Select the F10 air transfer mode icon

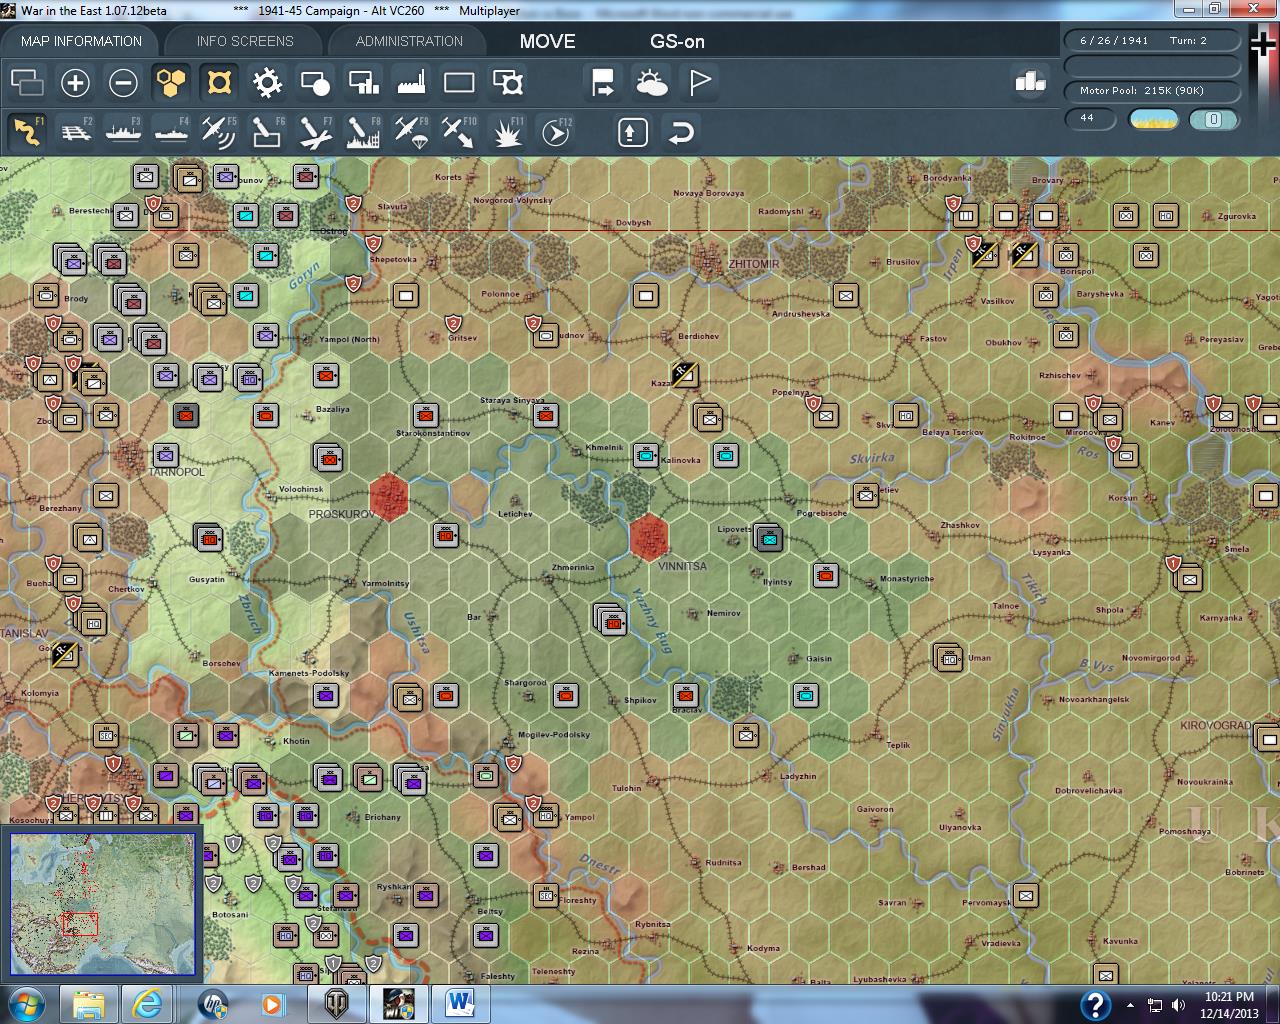[x=459, y=132]
